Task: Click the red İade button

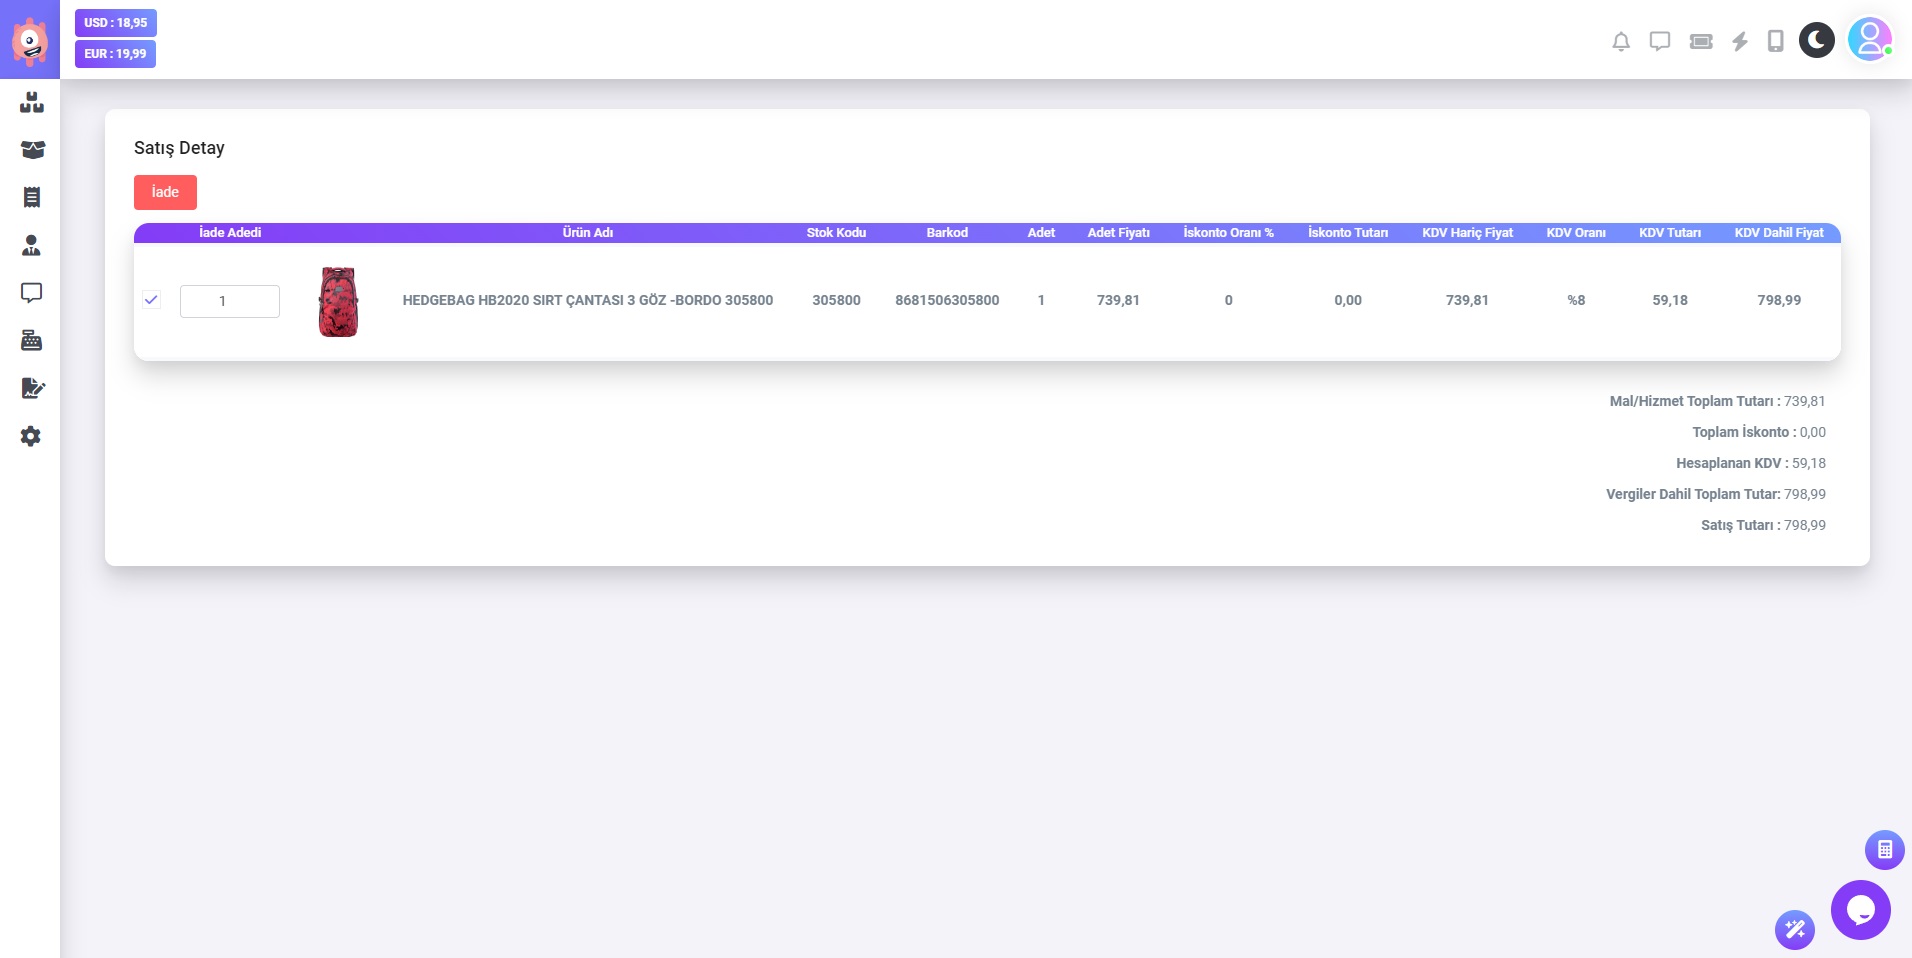Action: tap(165, 192)
